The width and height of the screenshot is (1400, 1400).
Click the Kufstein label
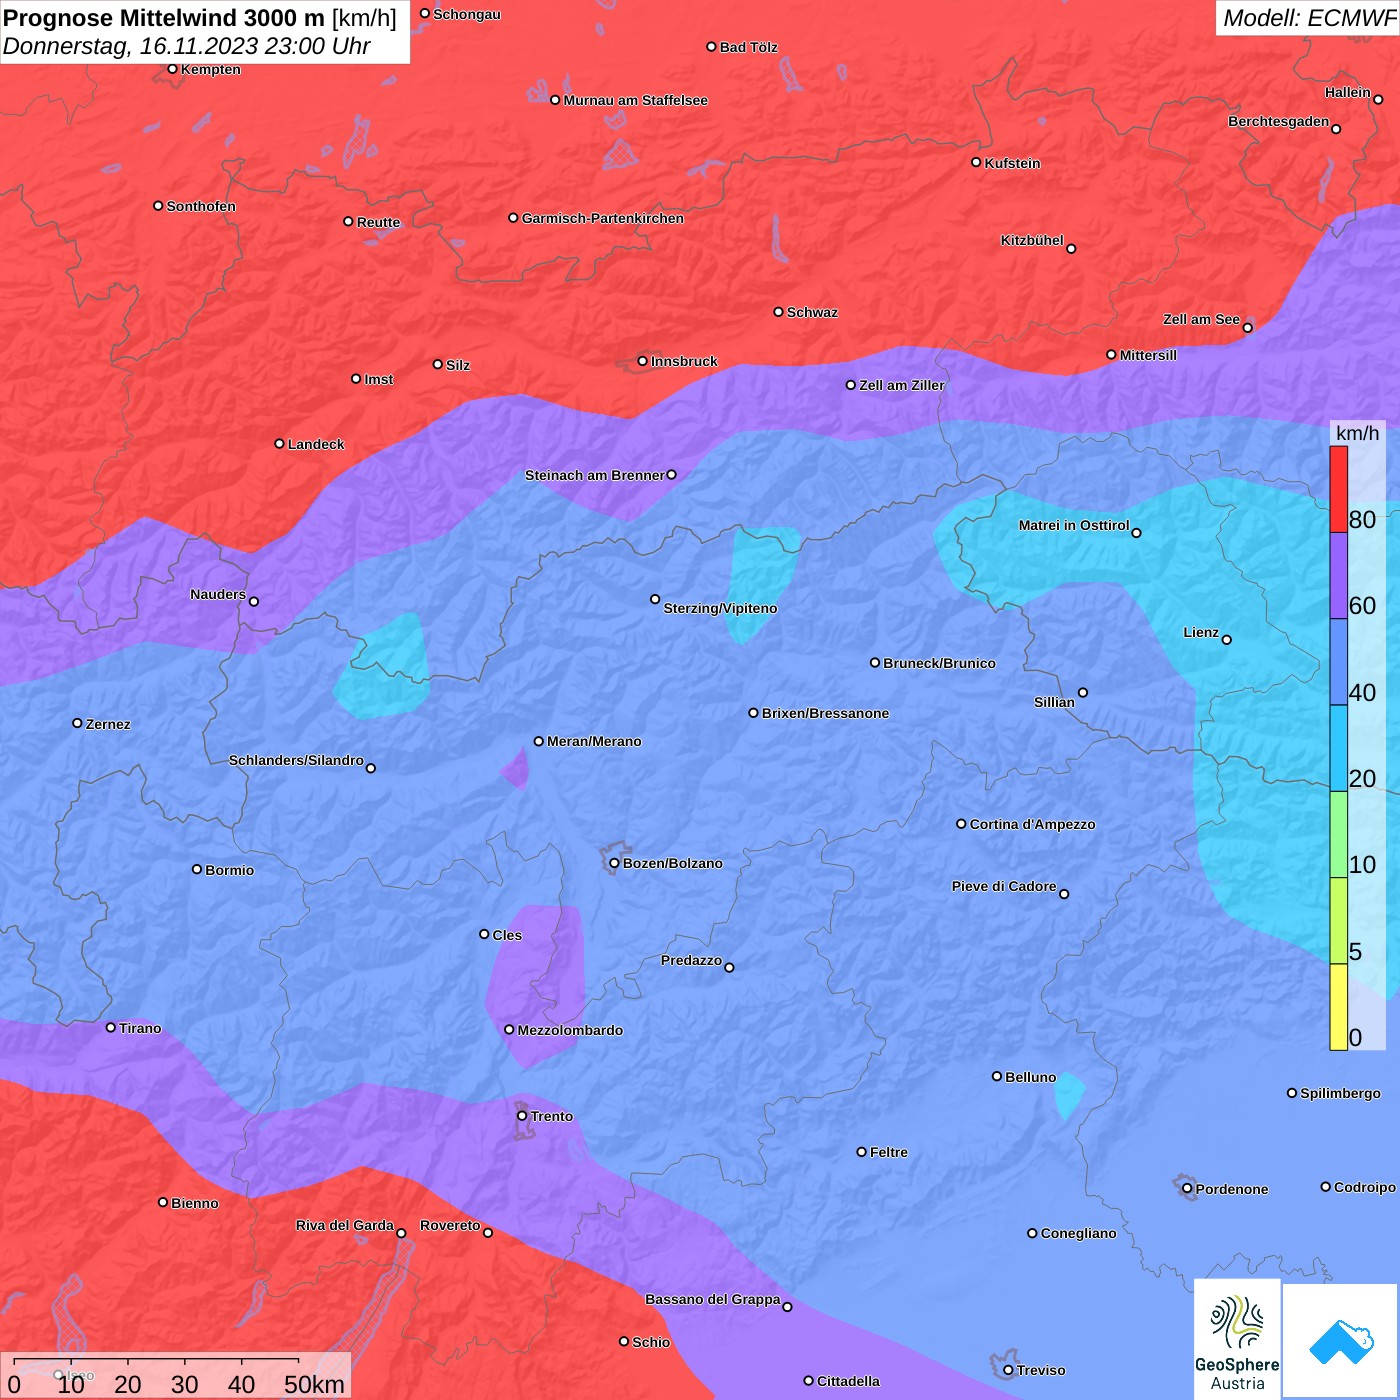1012,163
